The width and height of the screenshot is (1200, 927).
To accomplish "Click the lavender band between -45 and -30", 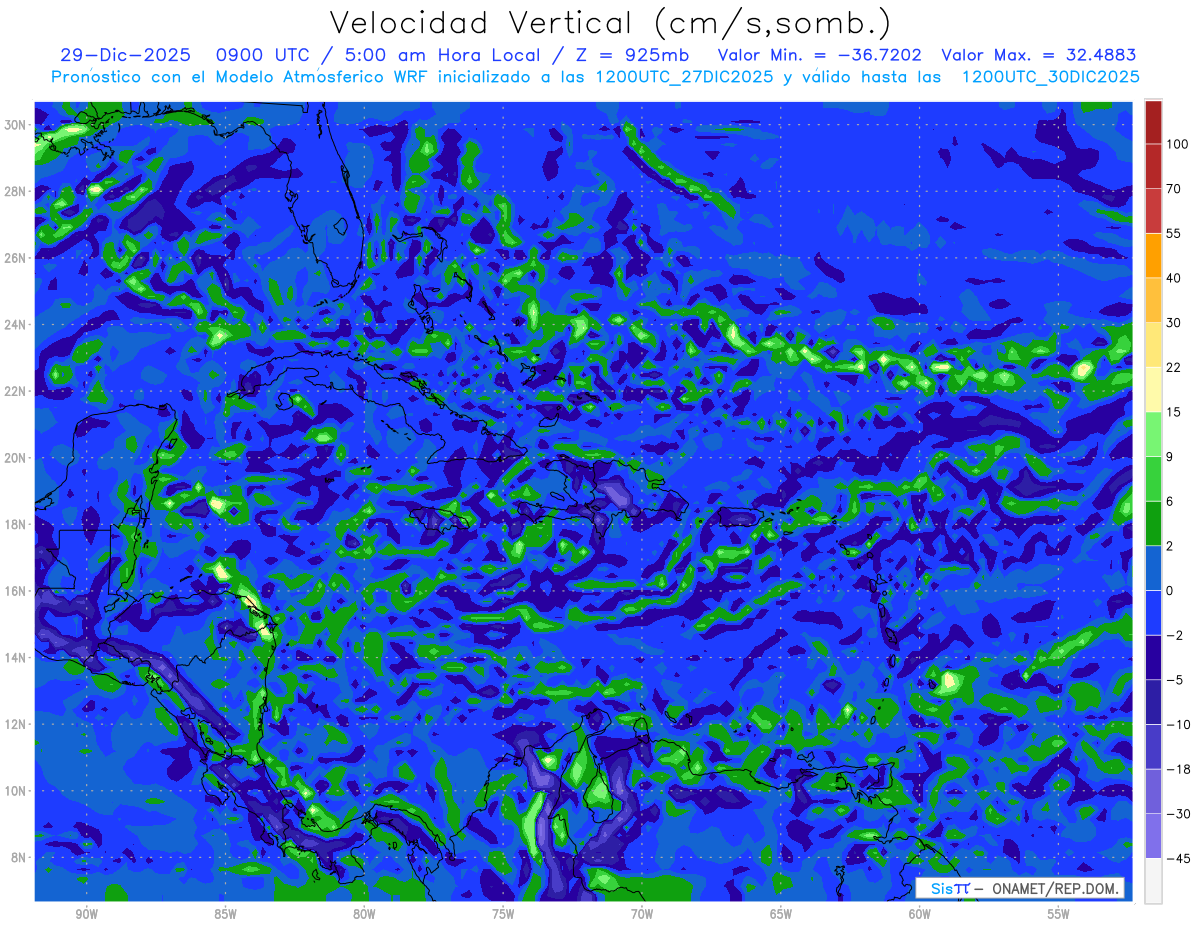I will click(x=1153, y=835).
